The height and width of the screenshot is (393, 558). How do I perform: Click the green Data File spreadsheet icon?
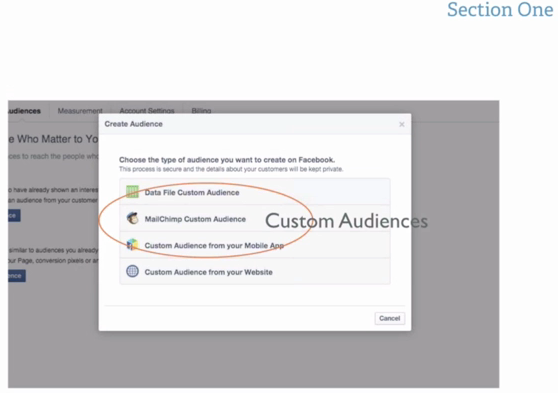[x=132, y=192]
